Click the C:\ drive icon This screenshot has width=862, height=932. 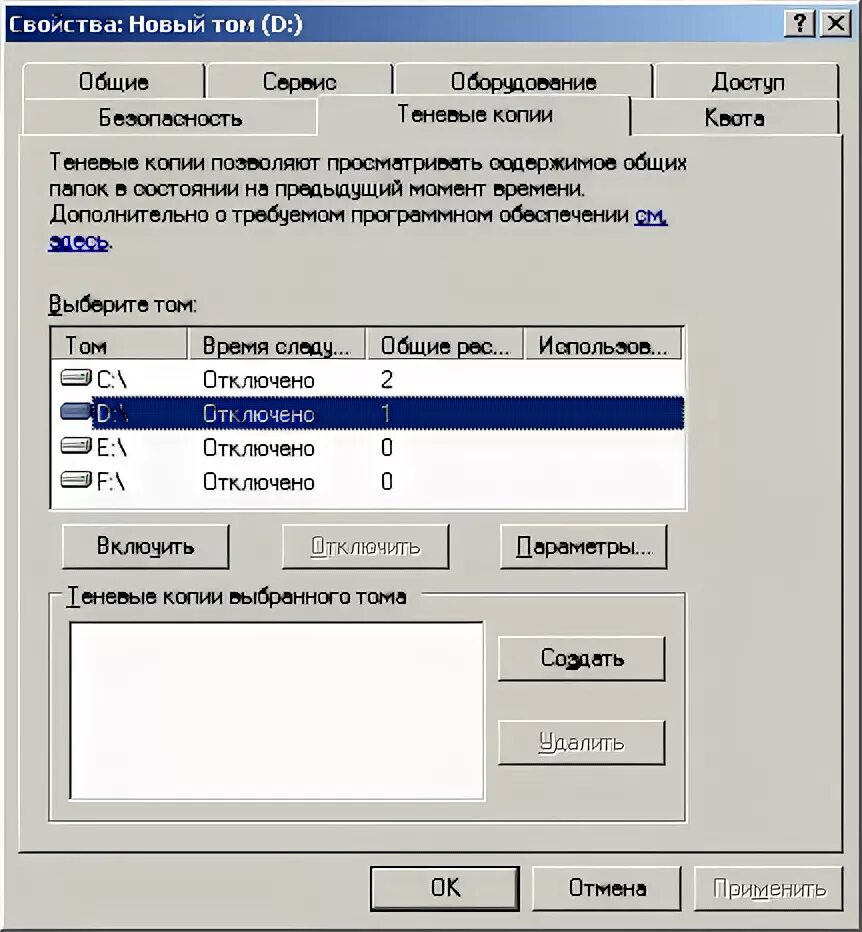point(75,377)
